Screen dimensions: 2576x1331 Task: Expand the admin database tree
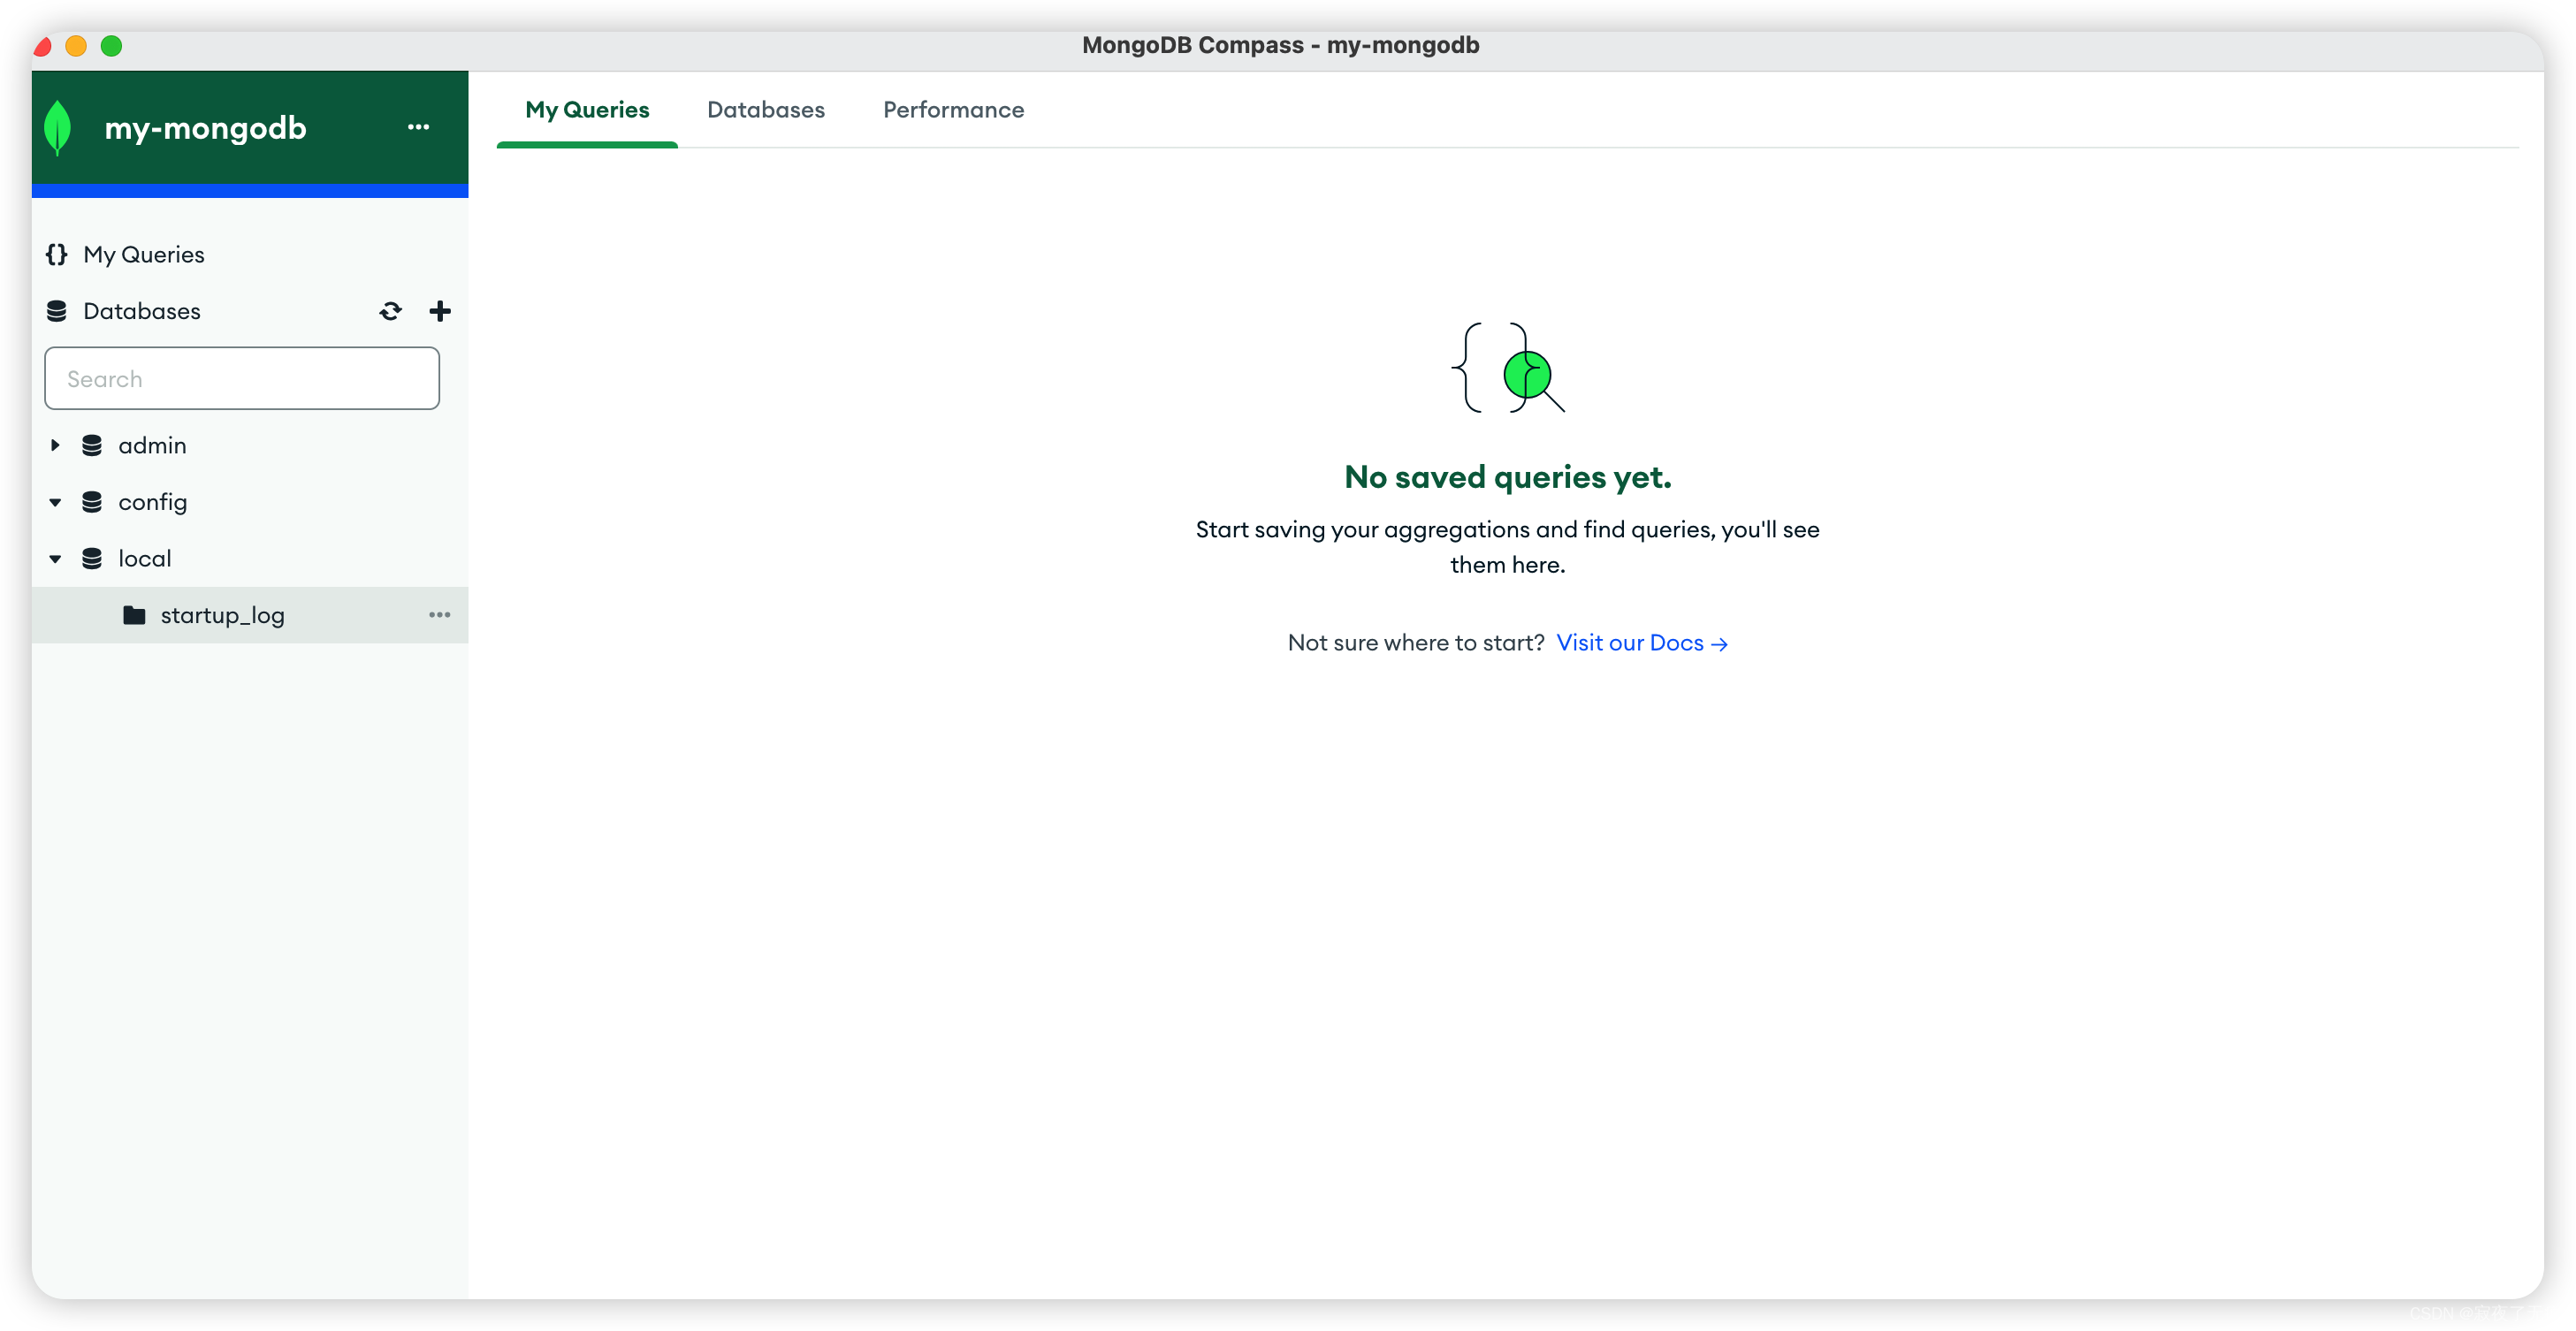[55, 445]
